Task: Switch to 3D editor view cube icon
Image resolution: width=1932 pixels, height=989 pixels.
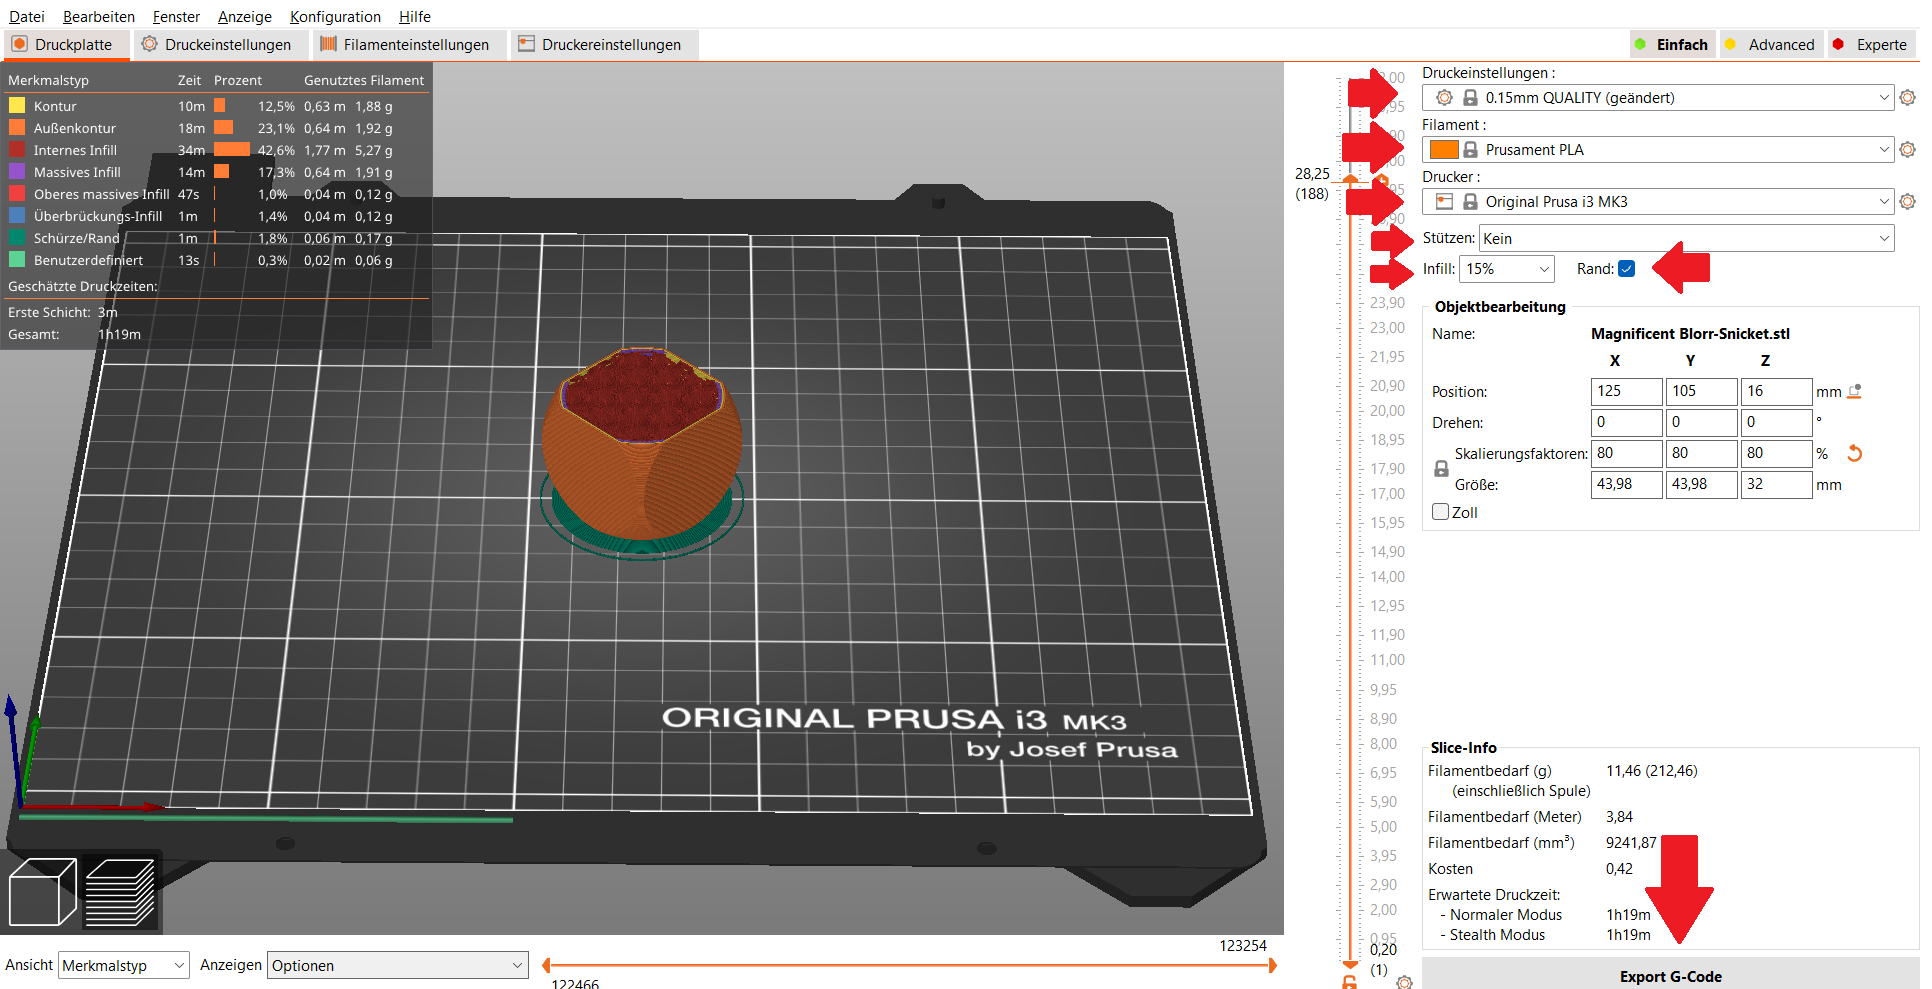Action: (x=42, y=892)
